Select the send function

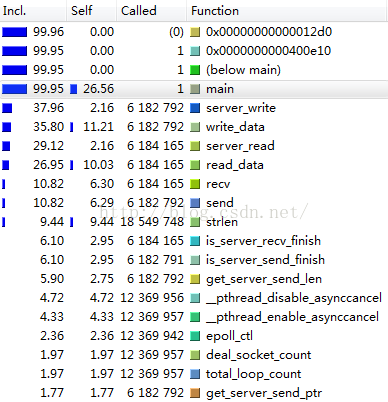click(x=220, y=203)
